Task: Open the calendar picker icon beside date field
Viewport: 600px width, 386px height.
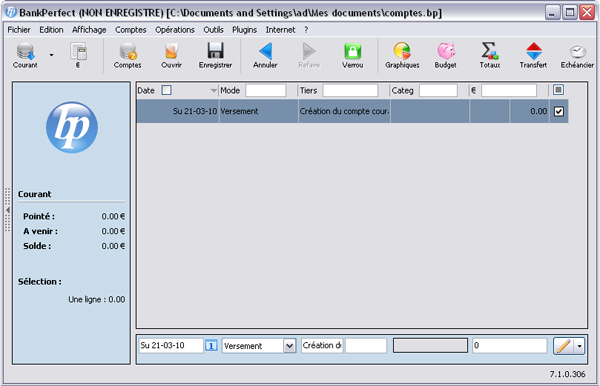Action: [x=211, y=345]
